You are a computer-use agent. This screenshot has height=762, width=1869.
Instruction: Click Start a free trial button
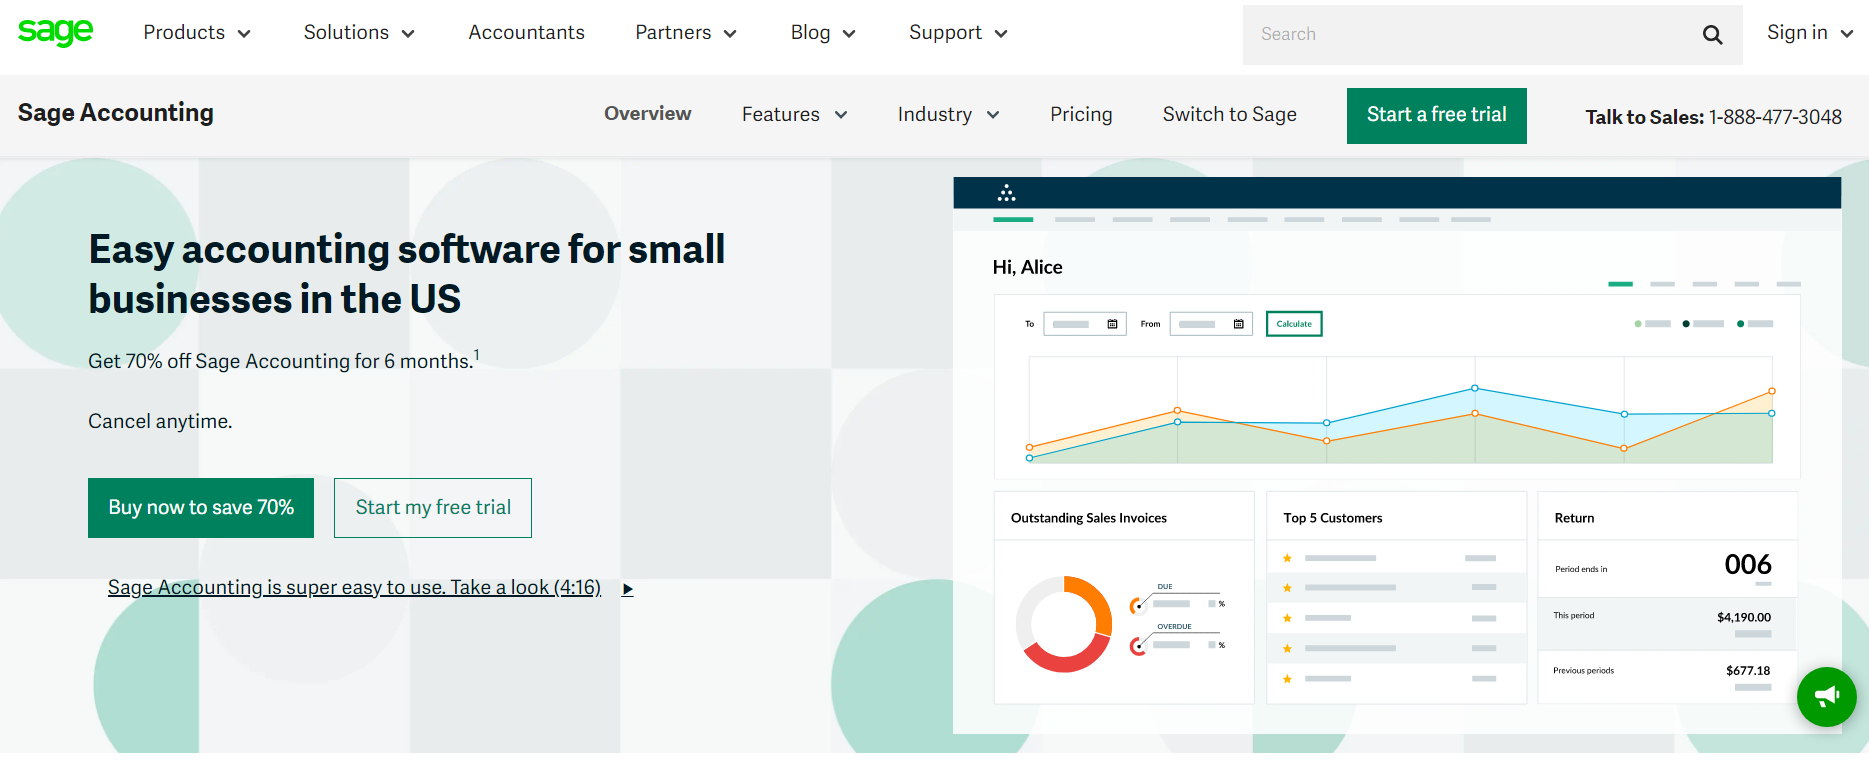[1436, 116]
